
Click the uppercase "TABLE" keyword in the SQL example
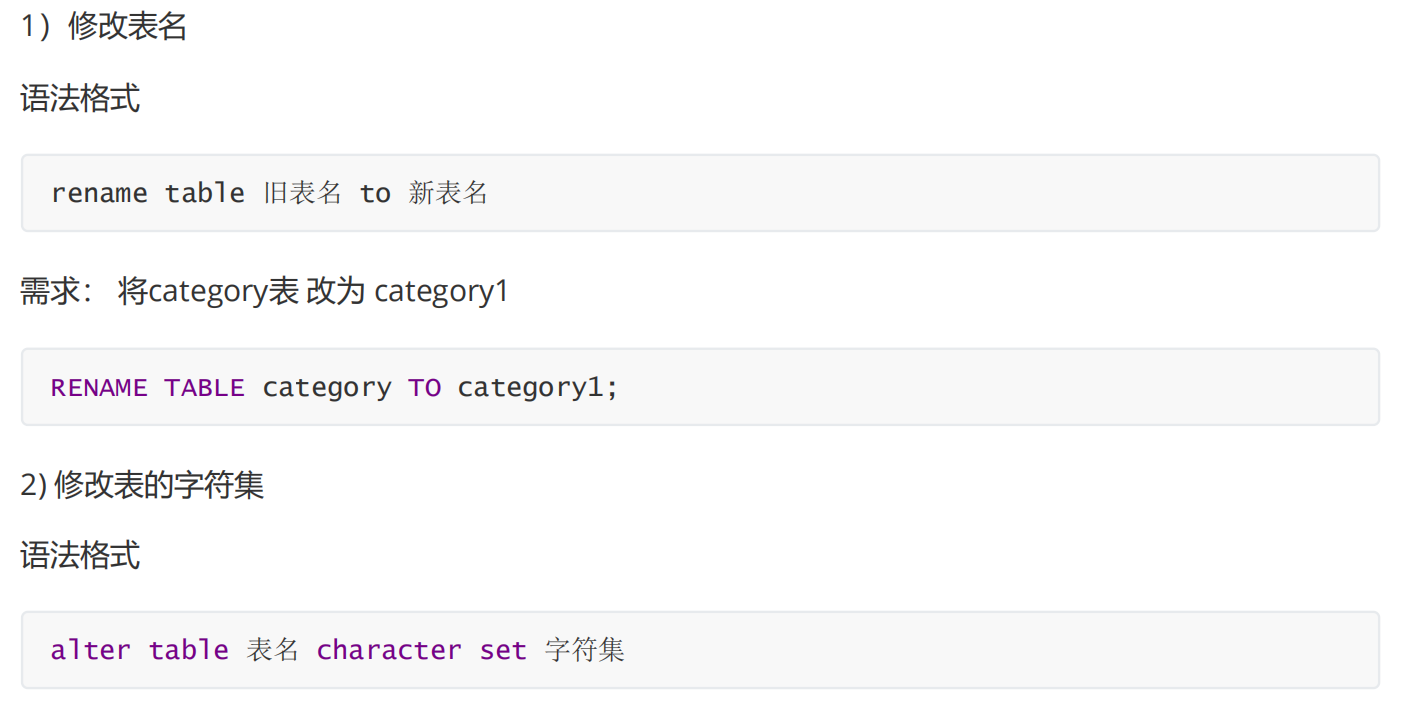(204, 388)
